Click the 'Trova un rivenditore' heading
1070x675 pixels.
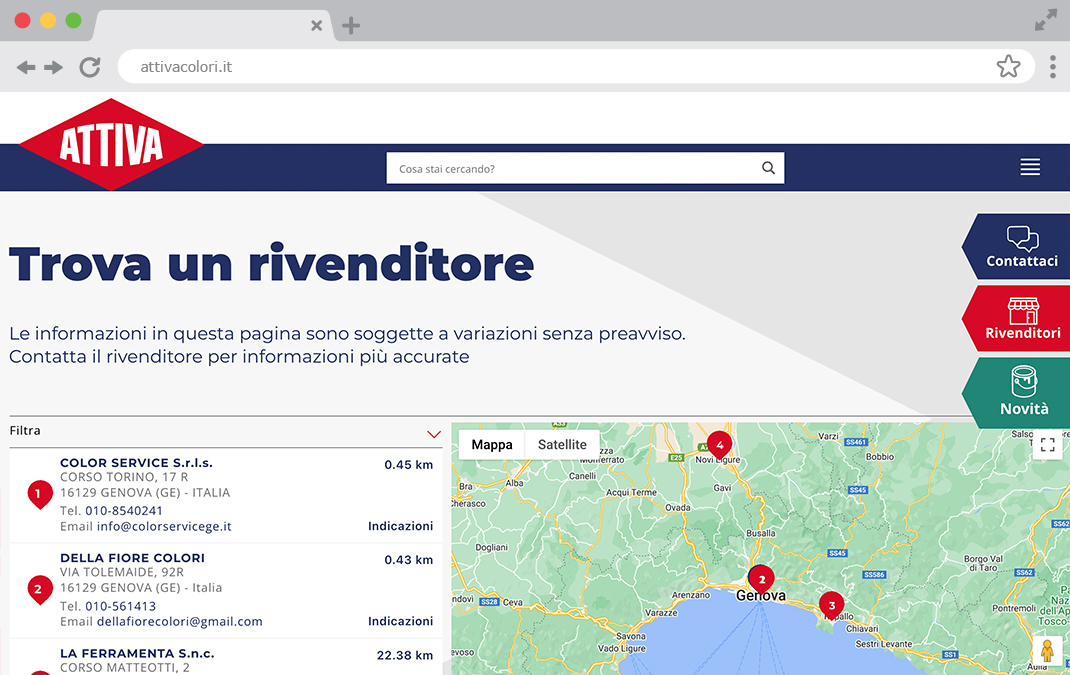click(x=271, y=264)
